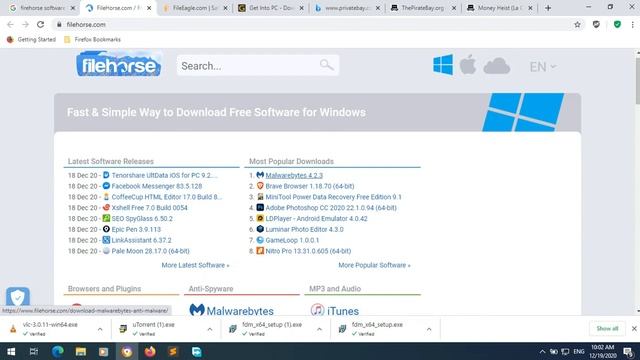
Task: Open Epic Pen 3.9.113 link
Action: [136, 229]
